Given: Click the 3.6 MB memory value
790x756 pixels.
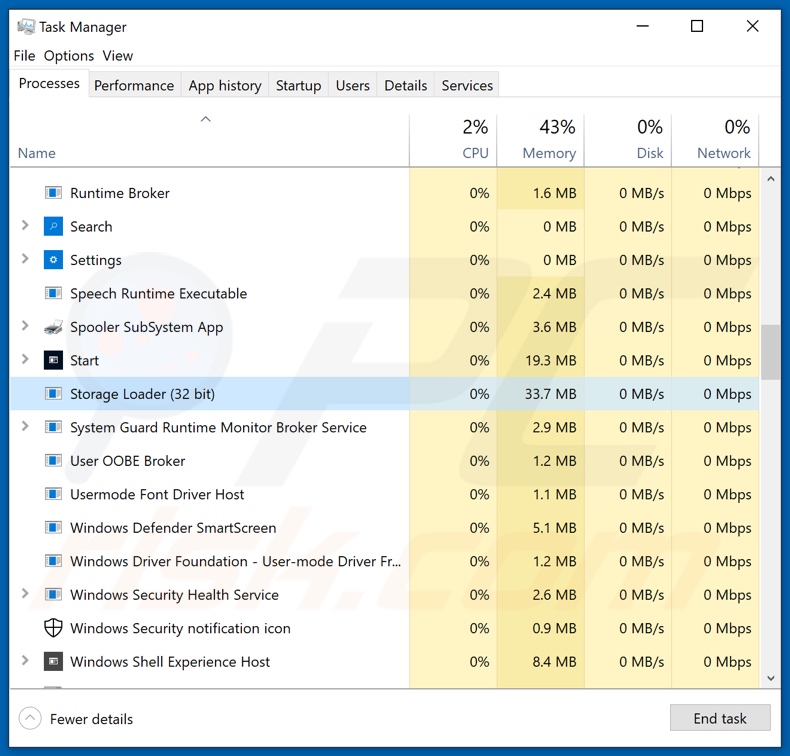Looking at the screenshot, I should click(x=554, y=327).
